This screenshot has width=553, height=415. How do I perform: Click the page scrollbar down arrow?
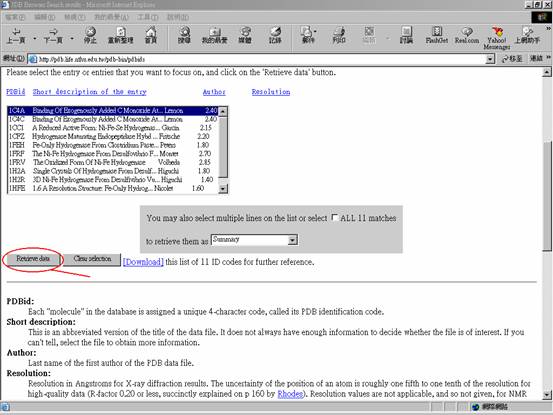coord(547,395)
